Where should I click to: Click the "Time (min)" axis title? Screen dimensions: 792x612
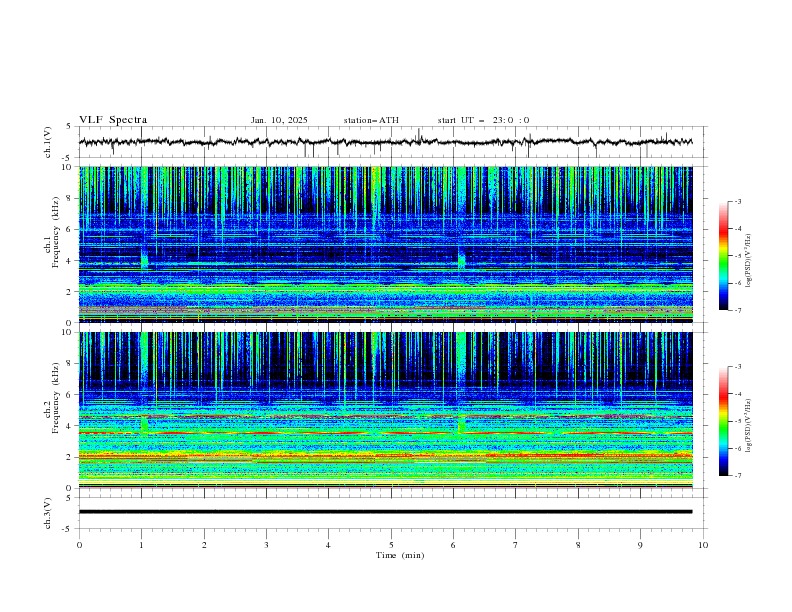(x=400, y=555)
